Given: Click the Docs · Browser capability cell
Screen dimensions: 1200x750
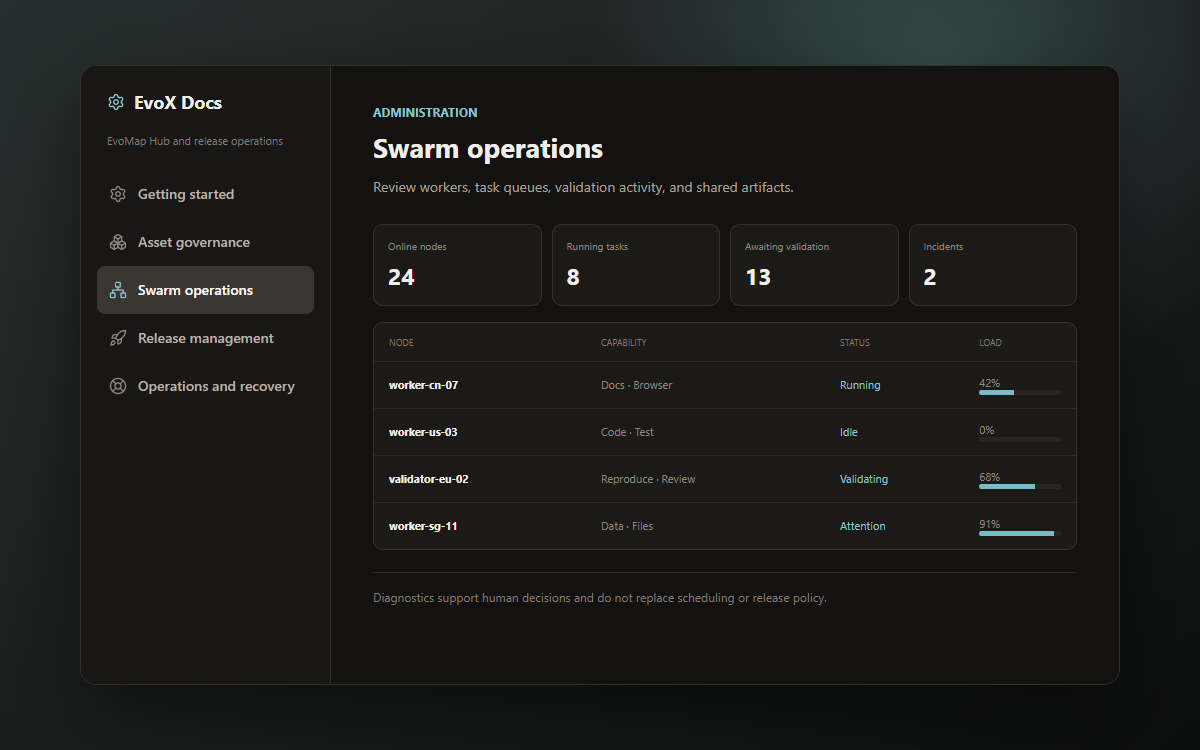Looking at the screenshot, I should 637,385.
